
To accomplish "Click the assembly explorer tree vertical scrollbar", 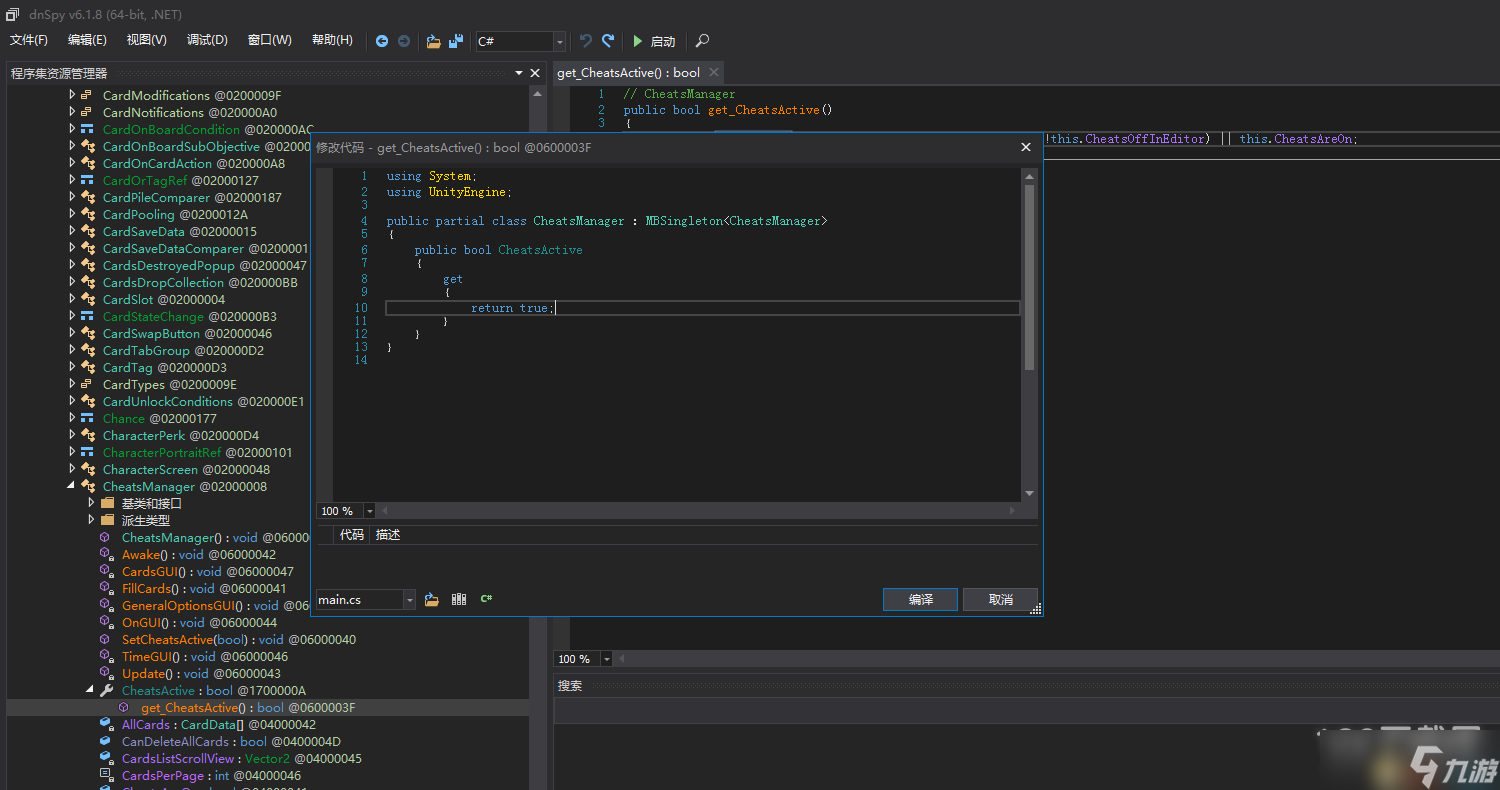I will [538, 437].
